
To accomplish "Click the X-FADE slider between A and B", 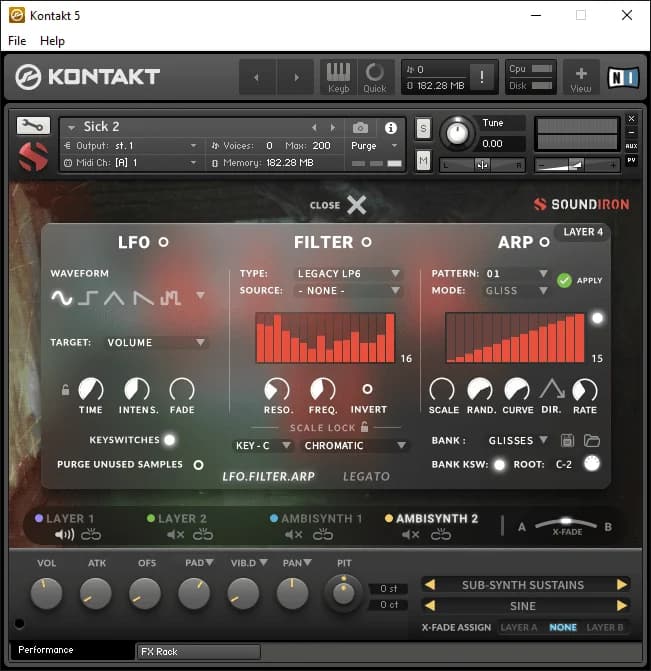I will (x=565, y=523).
